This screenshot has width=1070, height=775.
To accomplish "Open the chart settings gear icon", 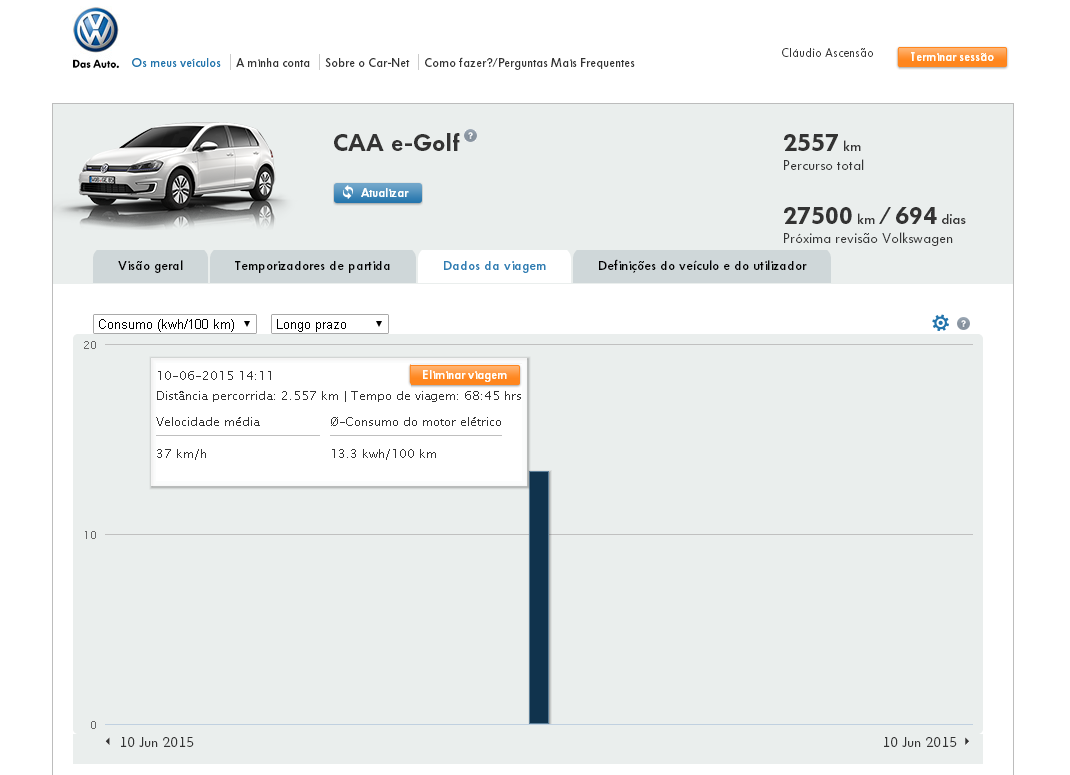I will pyautogui.click(x=940, y=323).
